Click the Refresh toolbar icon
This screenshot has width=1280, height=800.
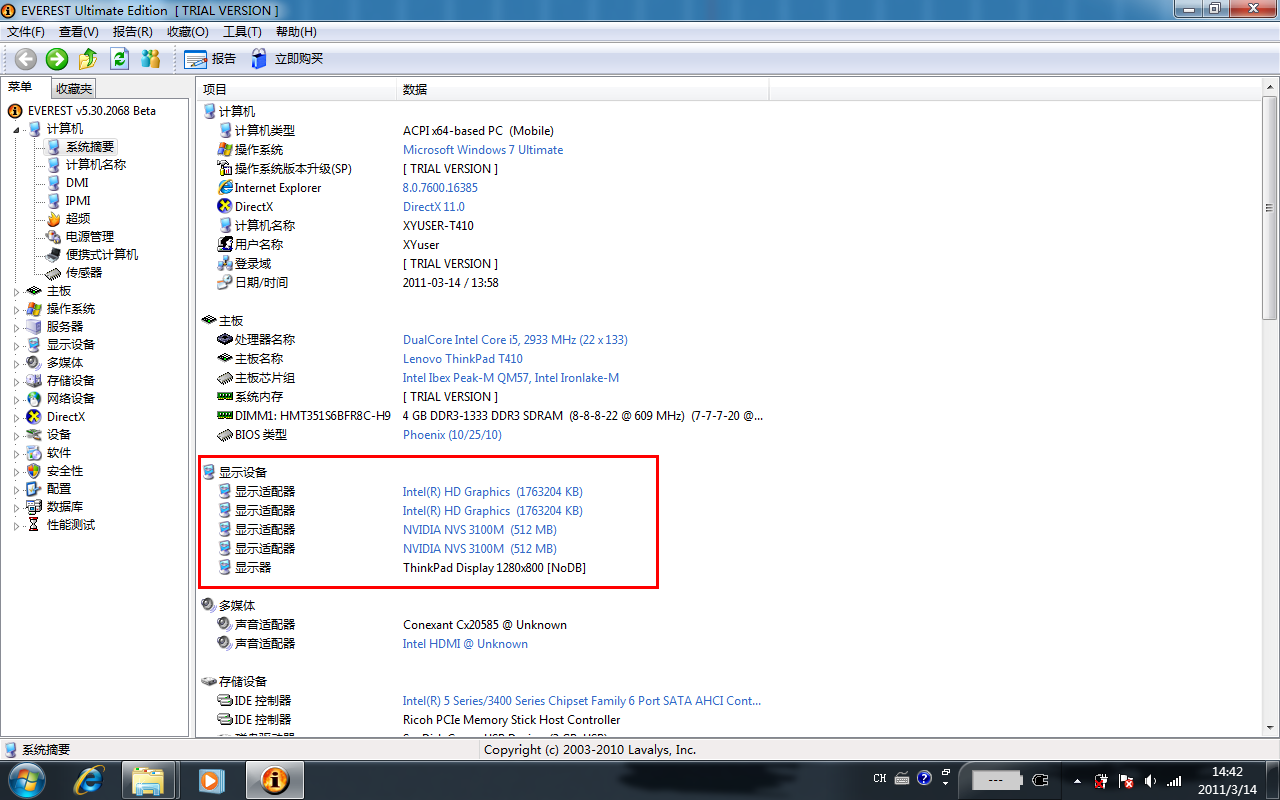120,59
